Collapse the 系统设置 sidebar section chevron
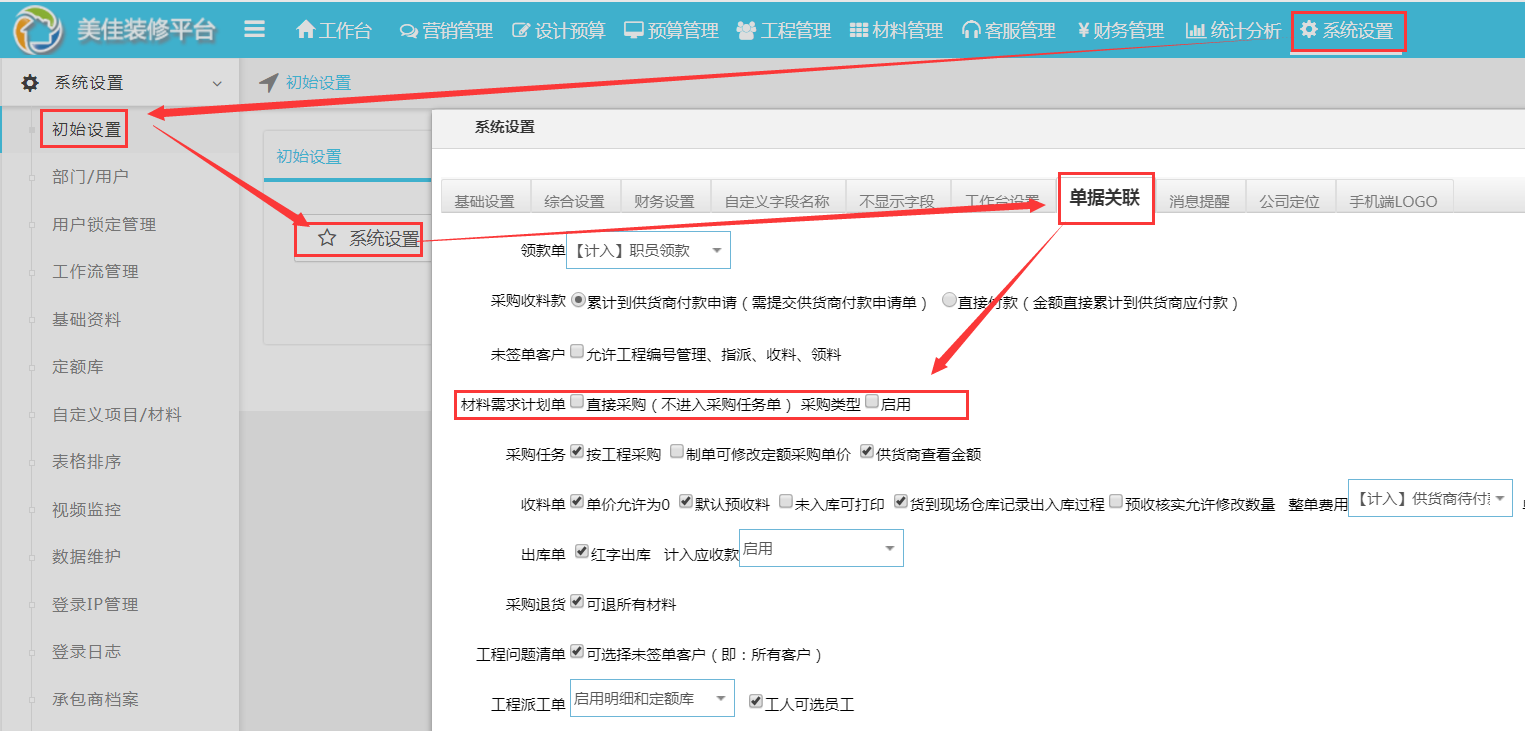This screenshot has width=1525, height=731. [x=217, y=84]
